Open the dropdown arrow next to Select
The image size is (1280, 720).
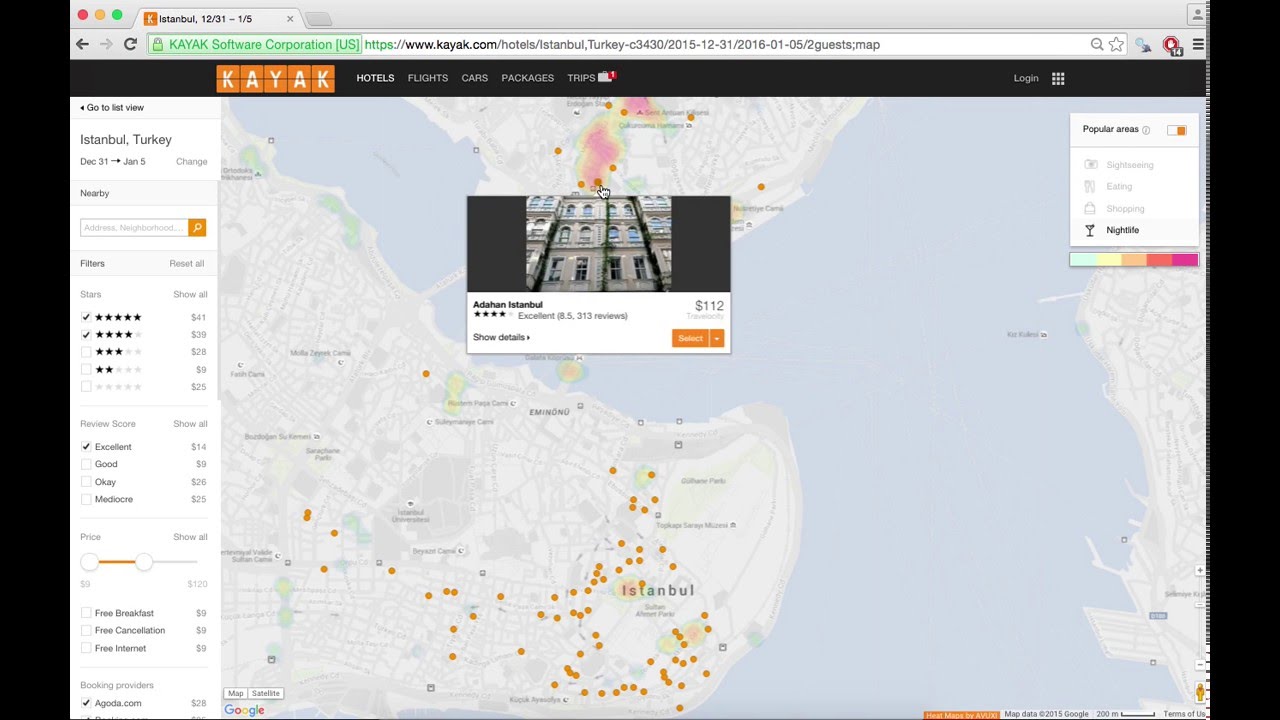click(717, 338)
